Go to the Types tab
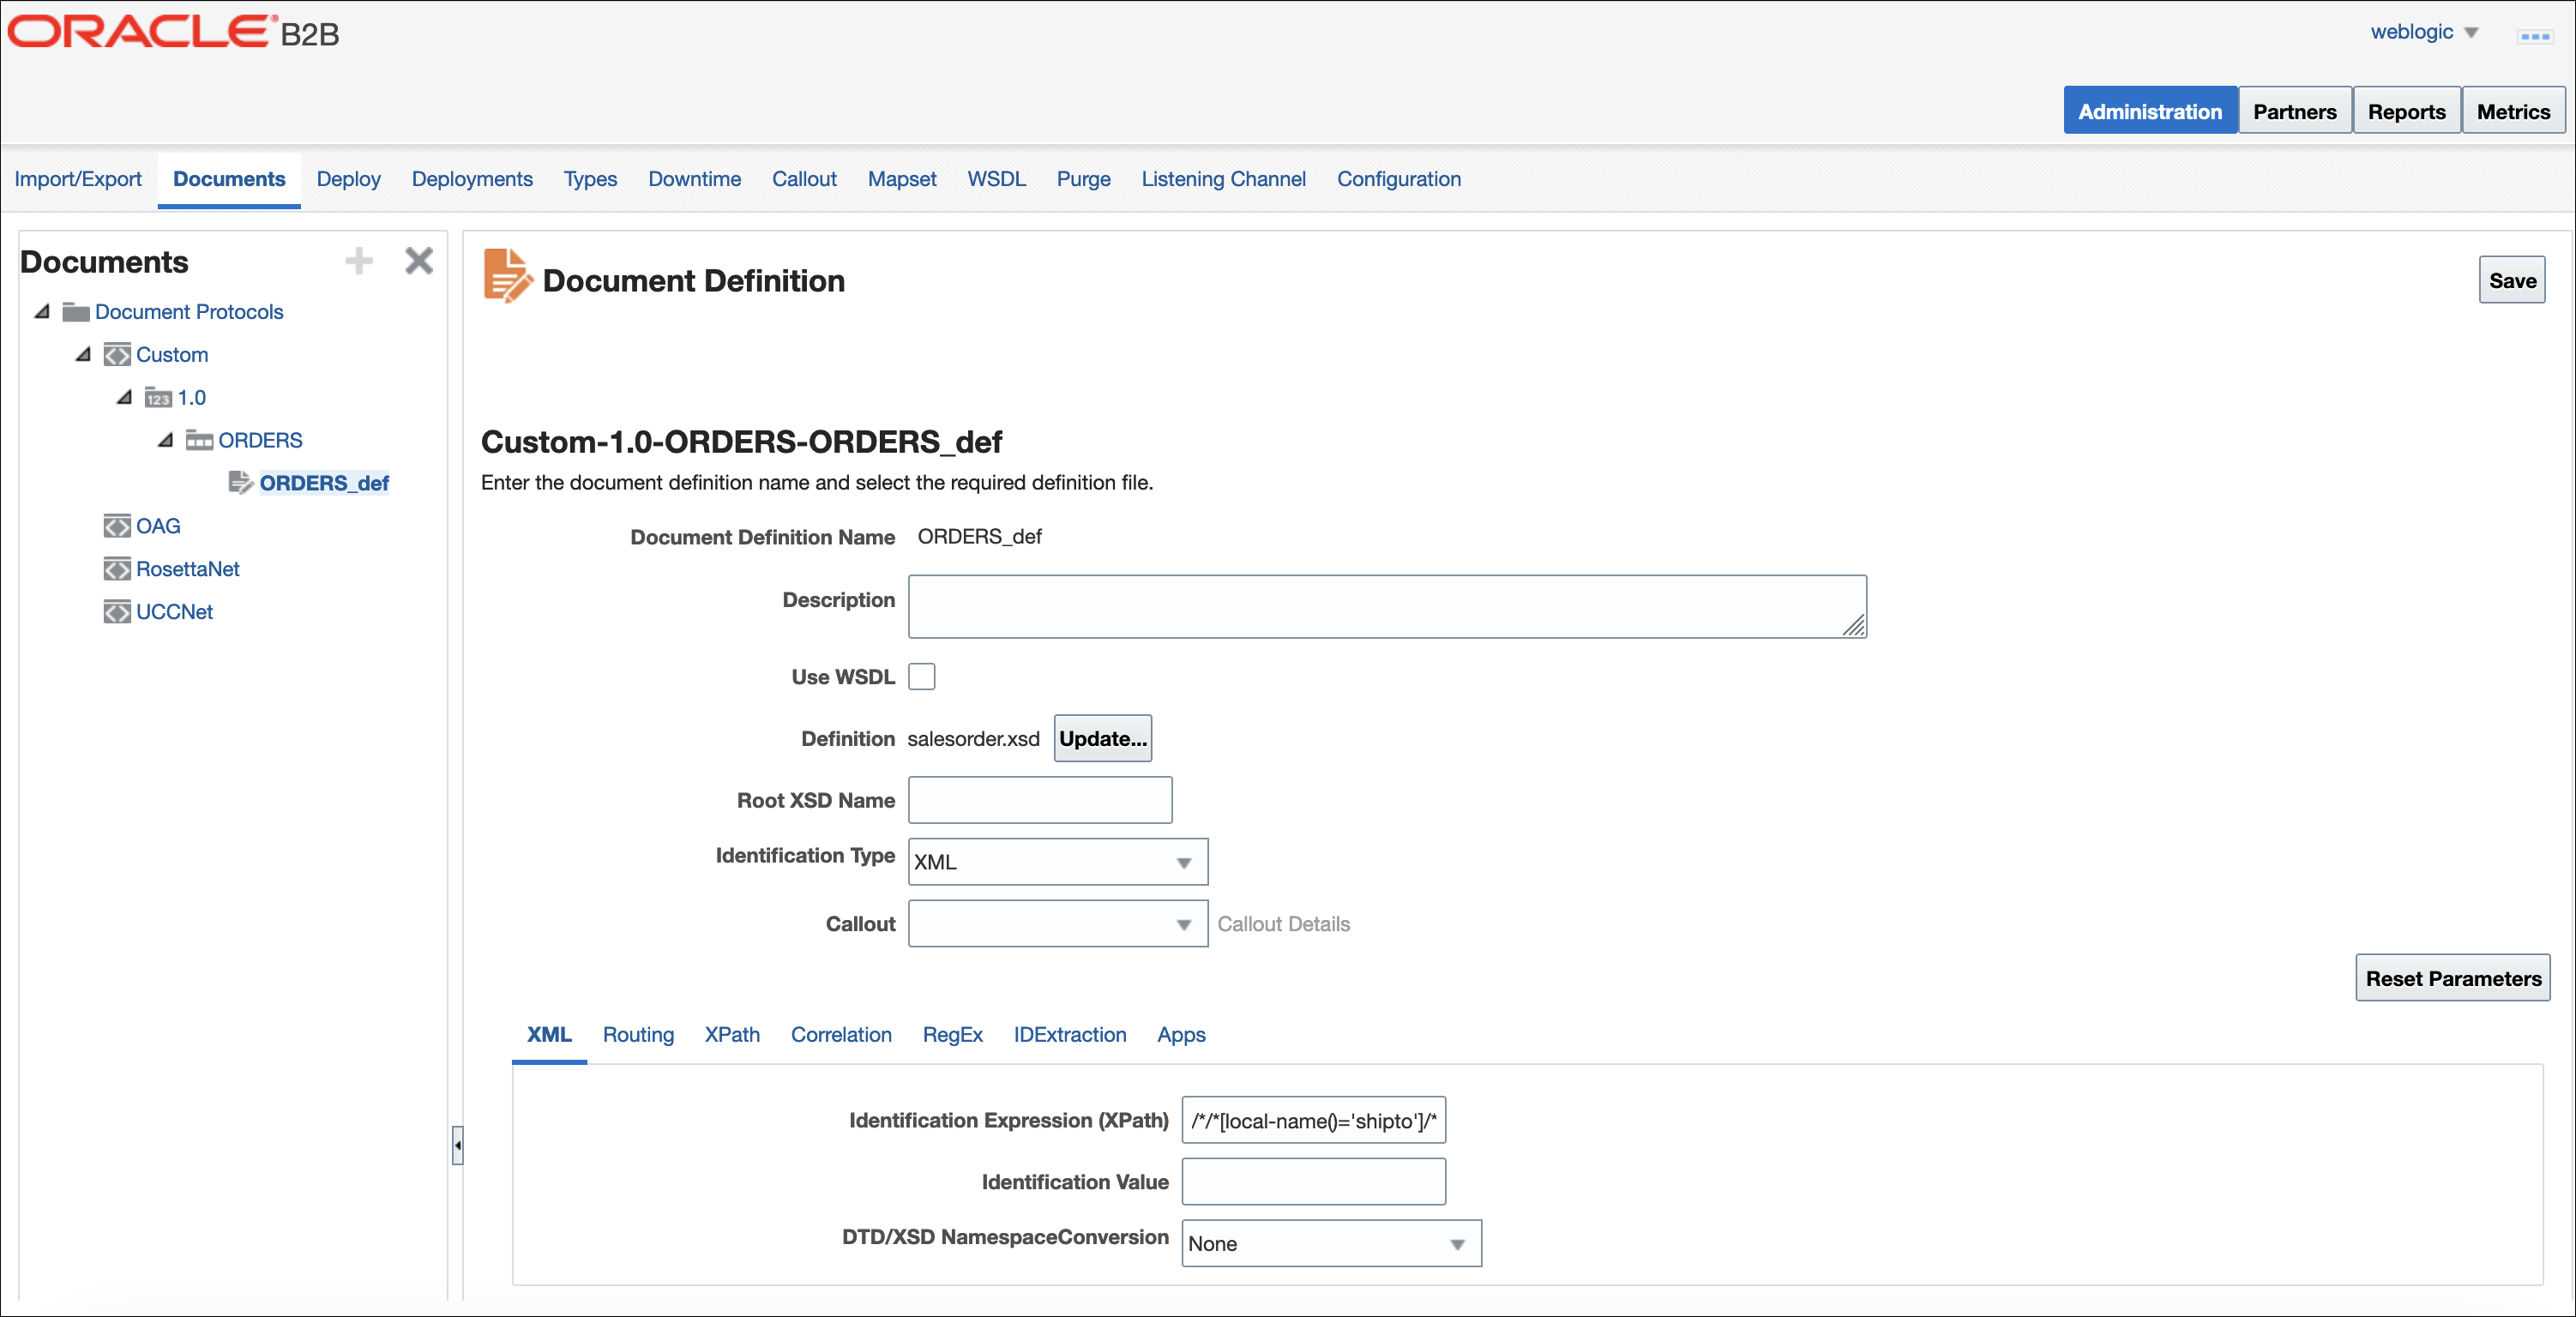 [590, 179]
